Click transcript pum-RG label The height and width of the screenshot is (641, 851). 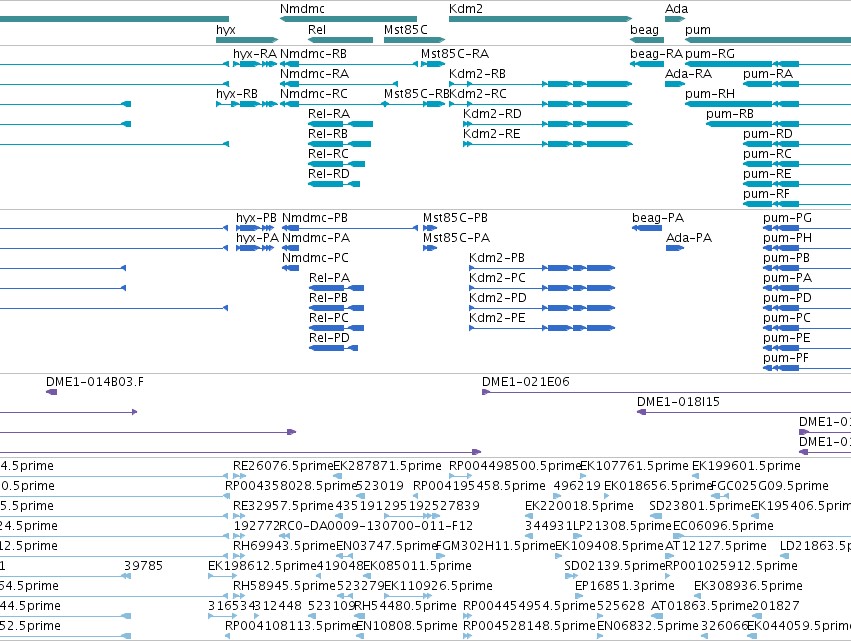point(710,54)
